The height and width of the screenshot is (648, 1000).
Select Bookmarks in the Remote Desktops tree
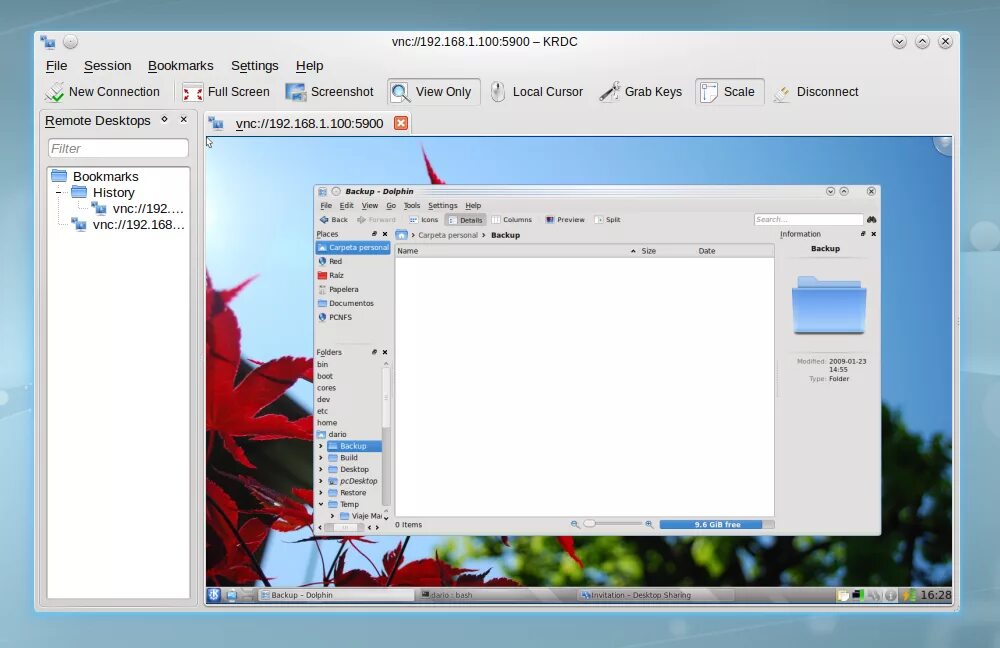(x=105, y=177)
